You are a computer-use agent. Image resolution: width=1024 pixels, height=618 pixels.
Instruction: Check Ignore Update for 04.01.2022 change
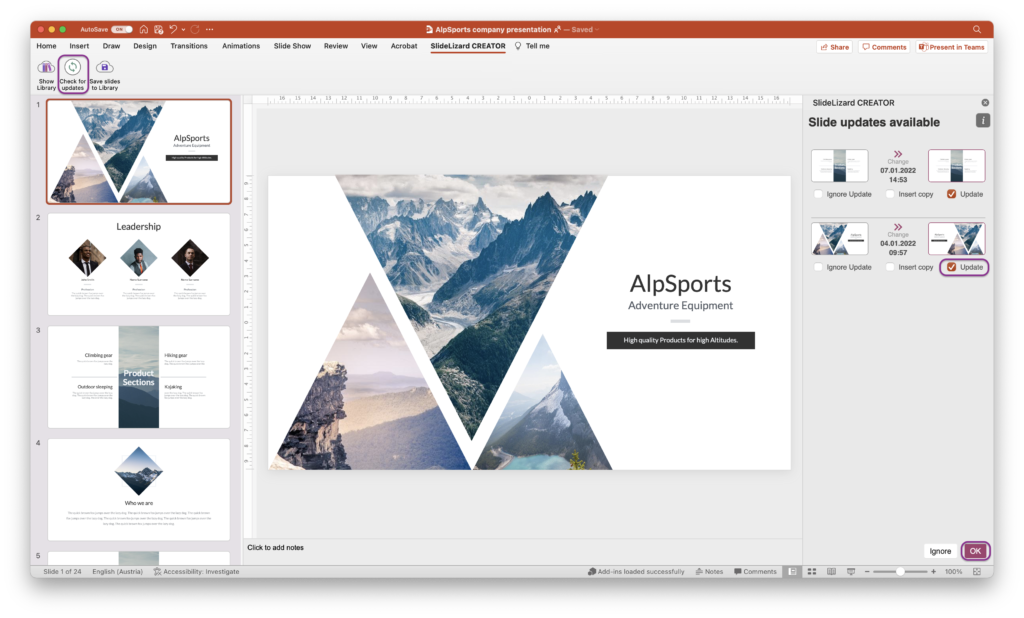pyautogui.click(x=818, y=267)
